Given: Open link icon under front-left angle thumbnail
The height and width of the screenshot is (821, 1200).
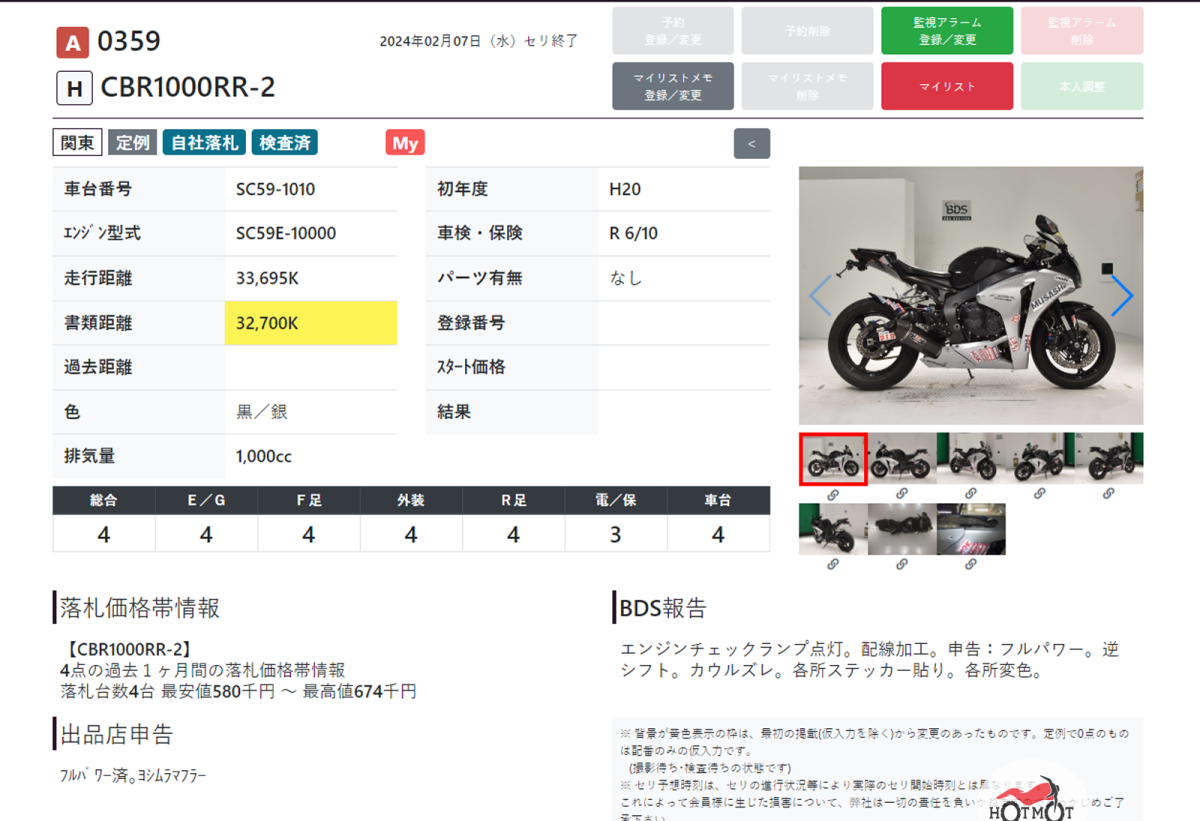Looking at the screenshot, I should click(1040, 493).
